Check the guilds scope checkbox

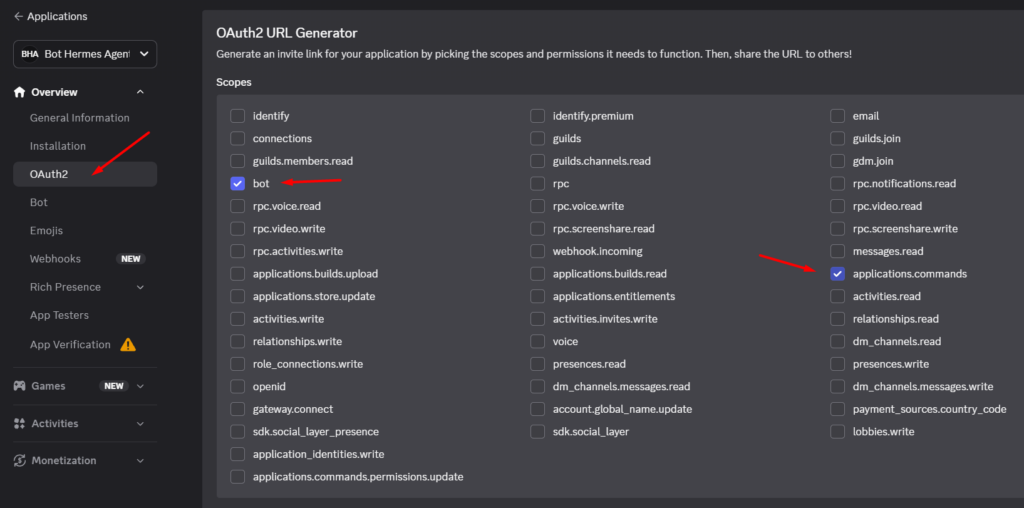coord(537,139)
